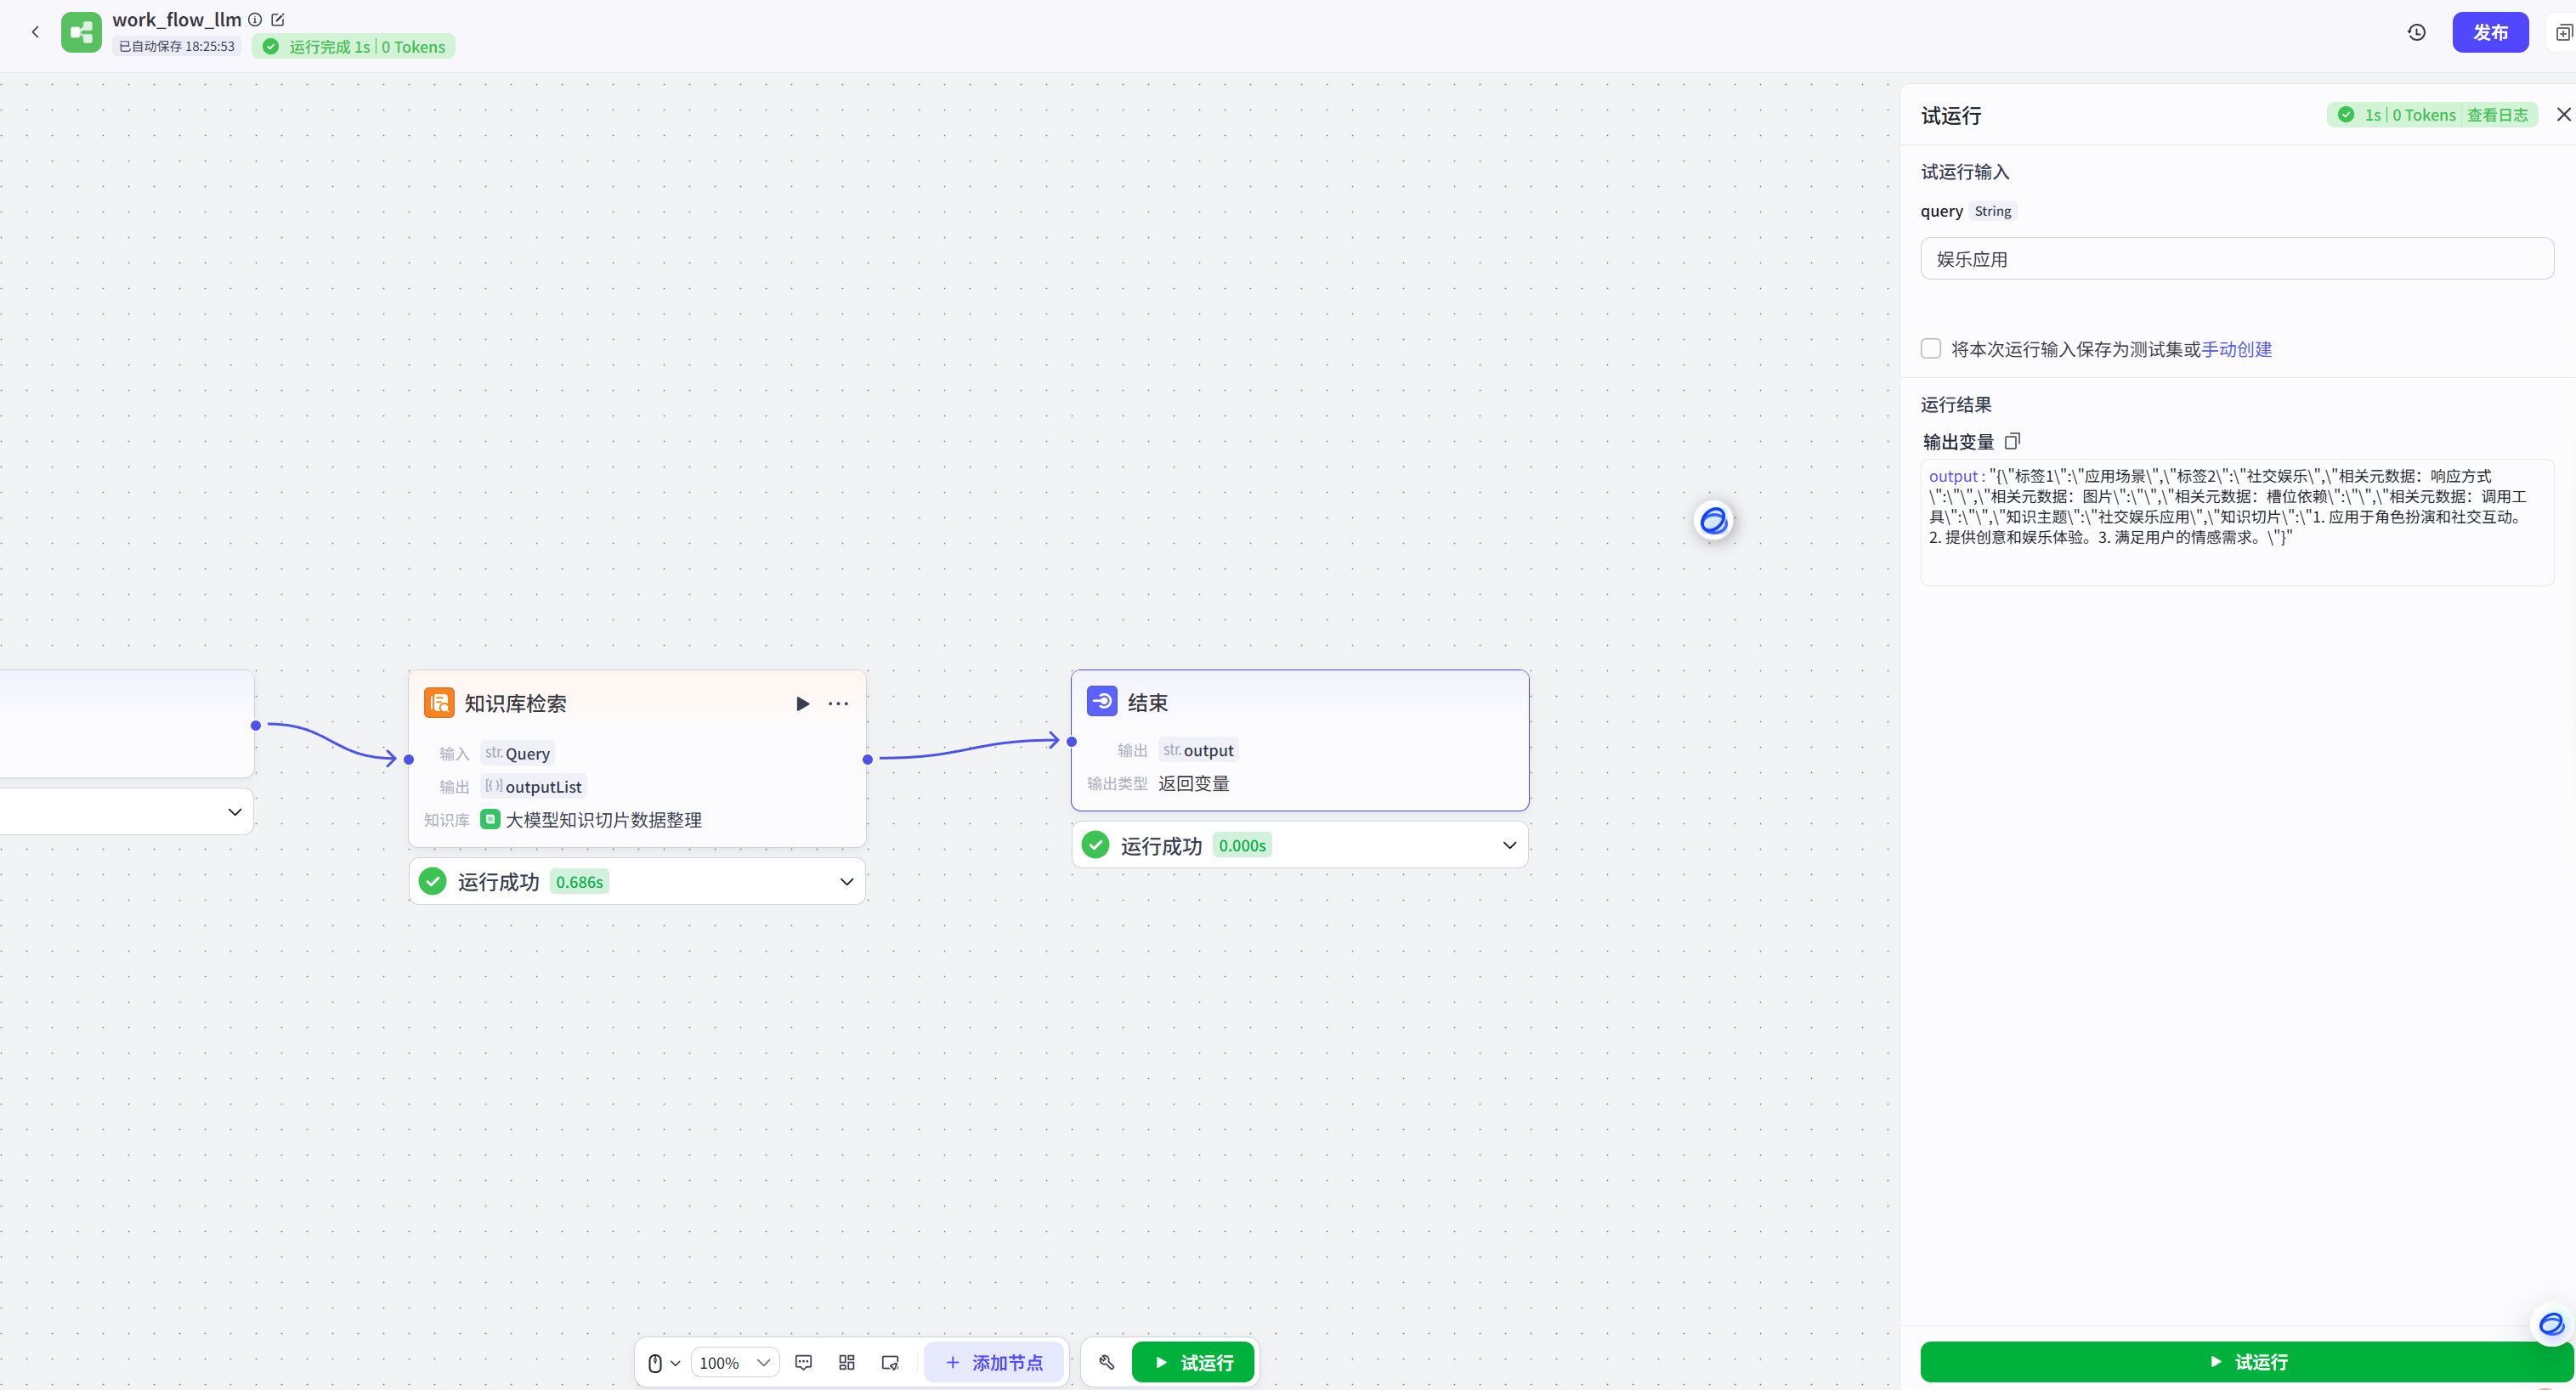Click auto-arrange grid icon in toolbar
Screen dimensions: 2576x1390
pos(846,1362)
